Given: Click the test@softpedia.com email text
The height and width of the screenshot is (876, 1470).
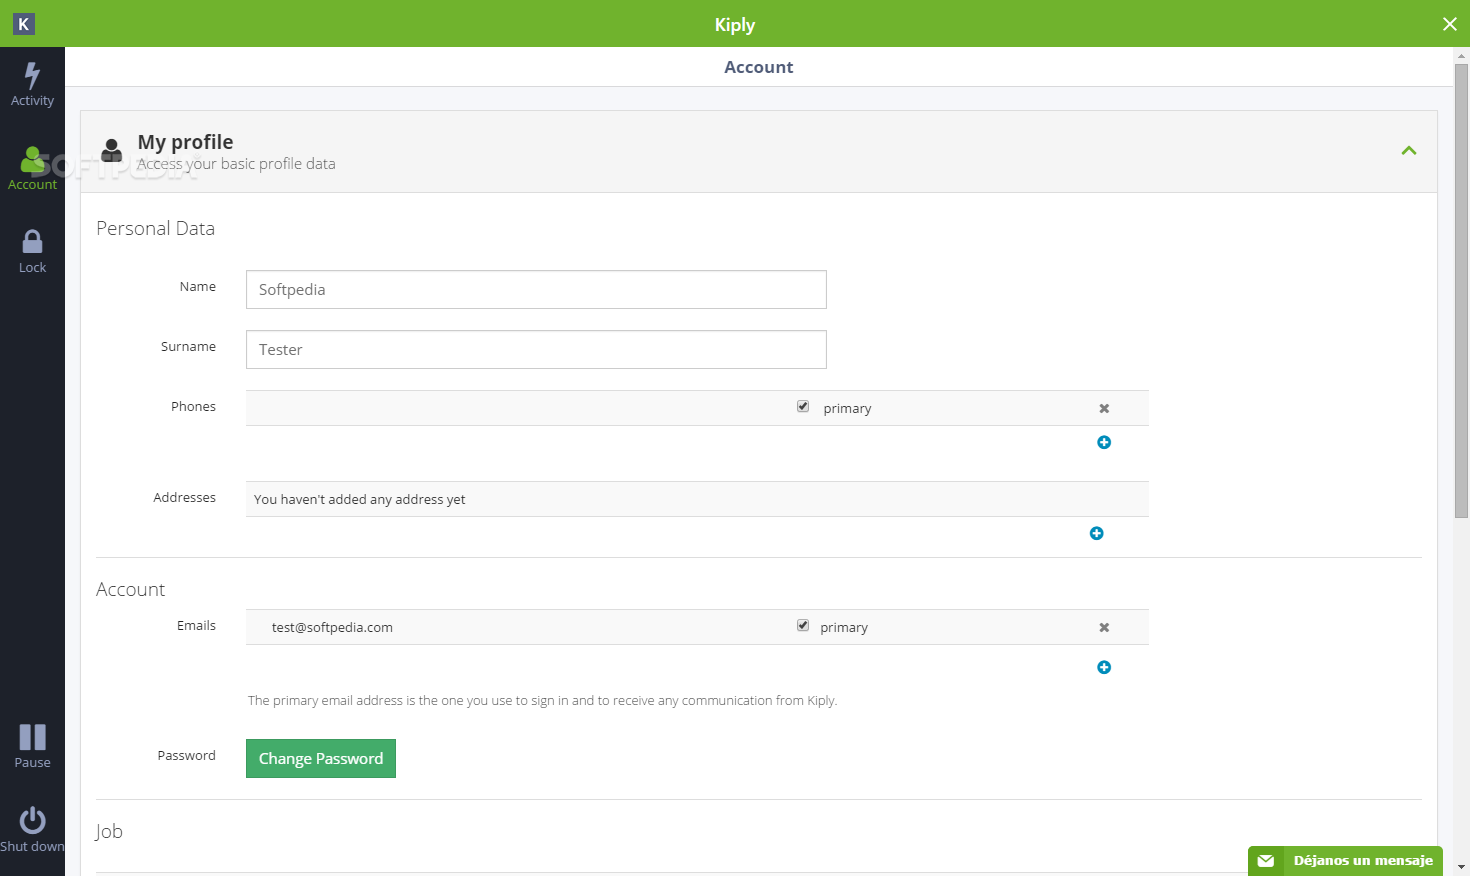Looking at the screenshot, I should pyautogui.click(x=332, y=627).
